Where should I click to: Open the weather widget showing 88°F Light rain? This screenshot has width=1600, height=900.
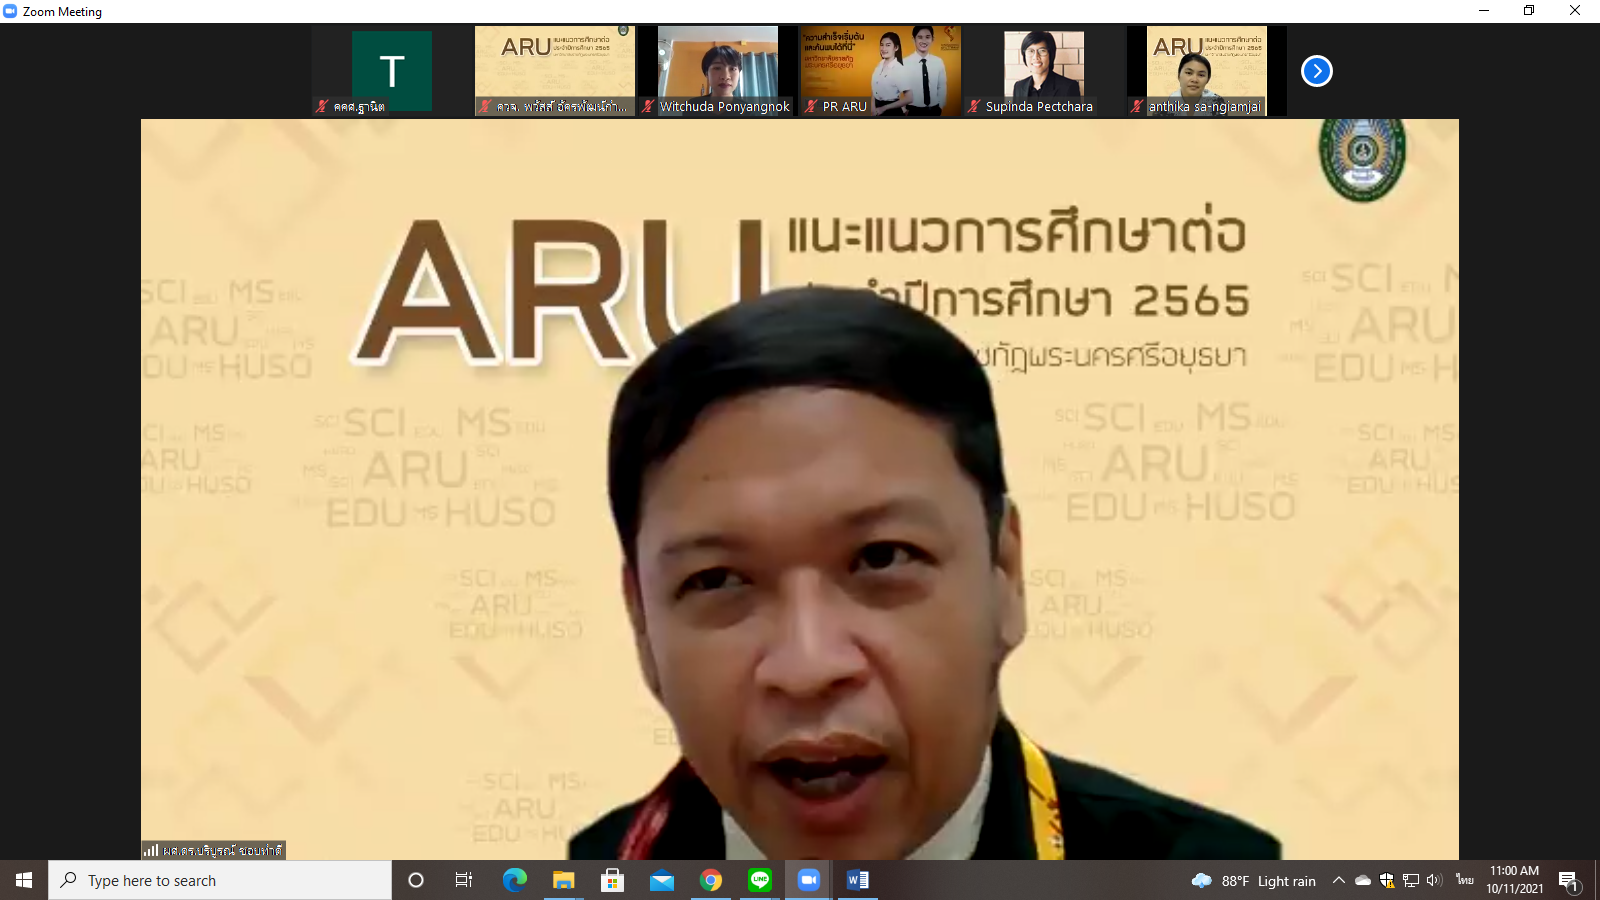[x=1253, y=881]
